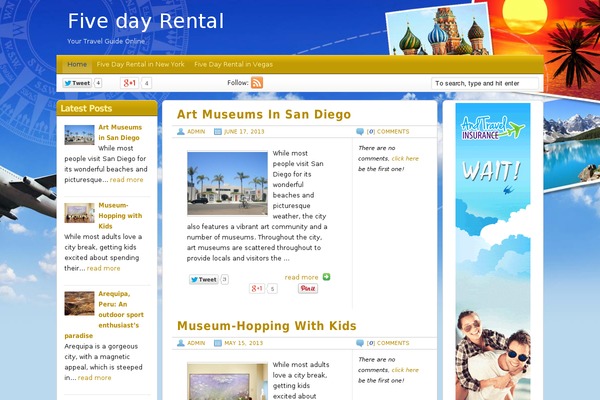This screenshot has height=400, width=600.
Task: Click the author icon on the Art Museums post
Action: 181,131
